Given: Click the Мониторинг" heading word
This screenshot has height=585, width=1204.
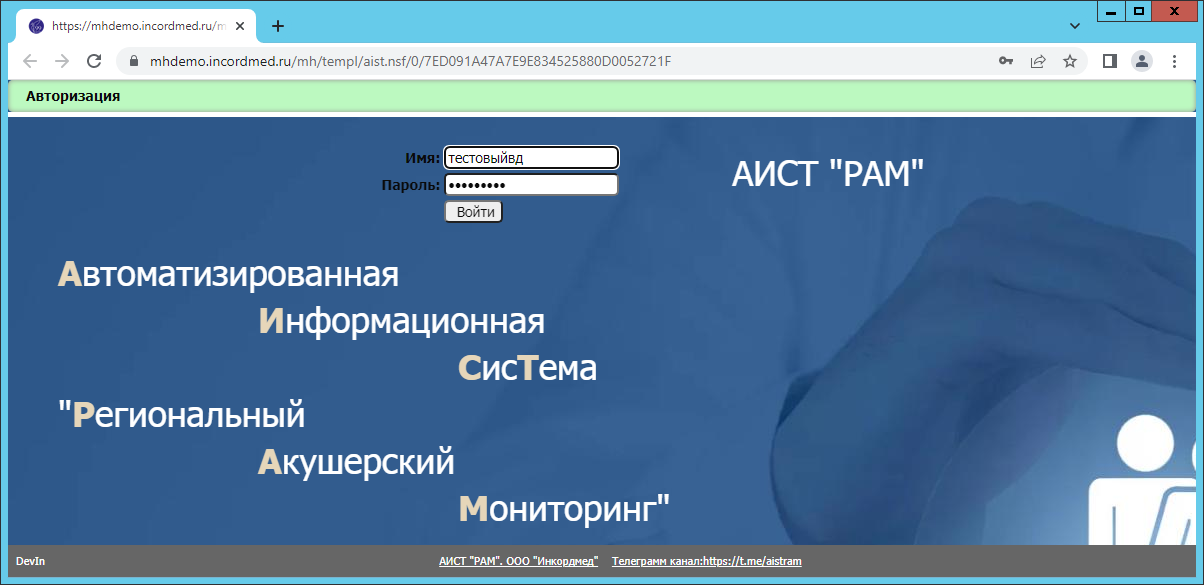Looking at the screenshot, I should 564,510.
